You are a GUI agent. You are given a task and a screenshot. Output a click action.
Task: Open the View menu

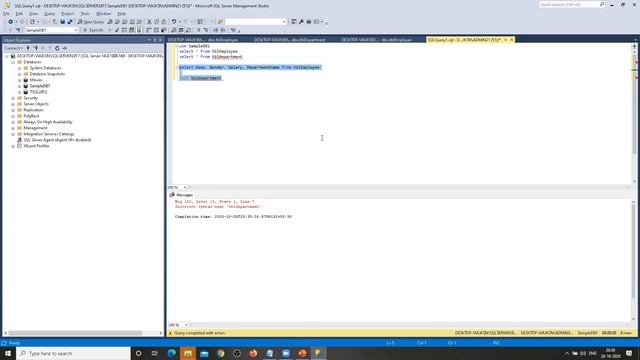[33, 13]
